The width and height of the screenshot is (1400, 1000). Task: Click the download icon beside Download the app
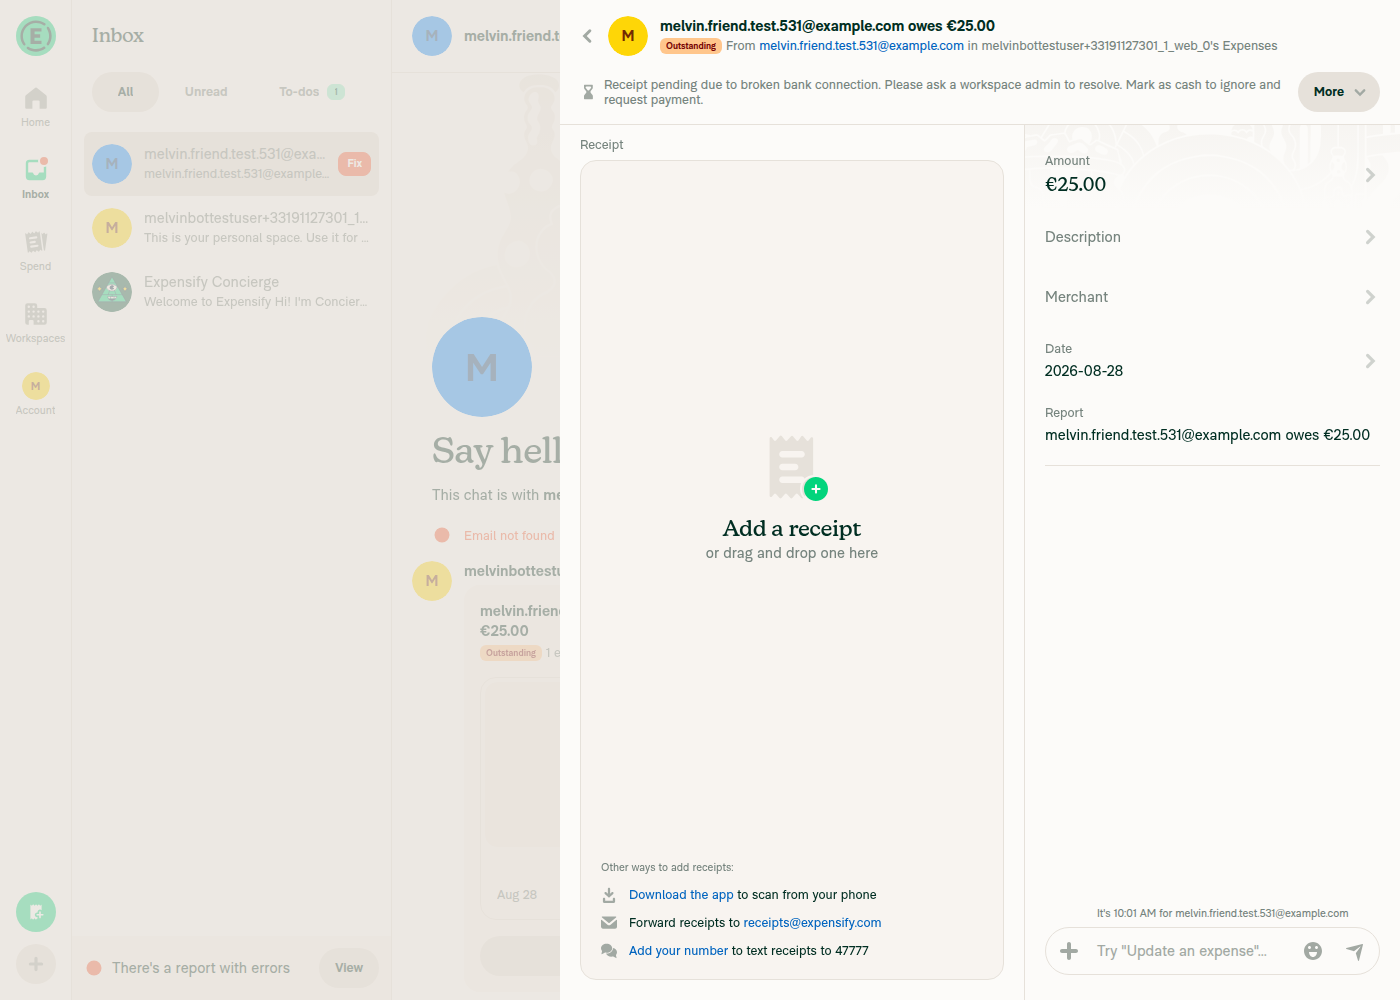click(x=609, y=895)
